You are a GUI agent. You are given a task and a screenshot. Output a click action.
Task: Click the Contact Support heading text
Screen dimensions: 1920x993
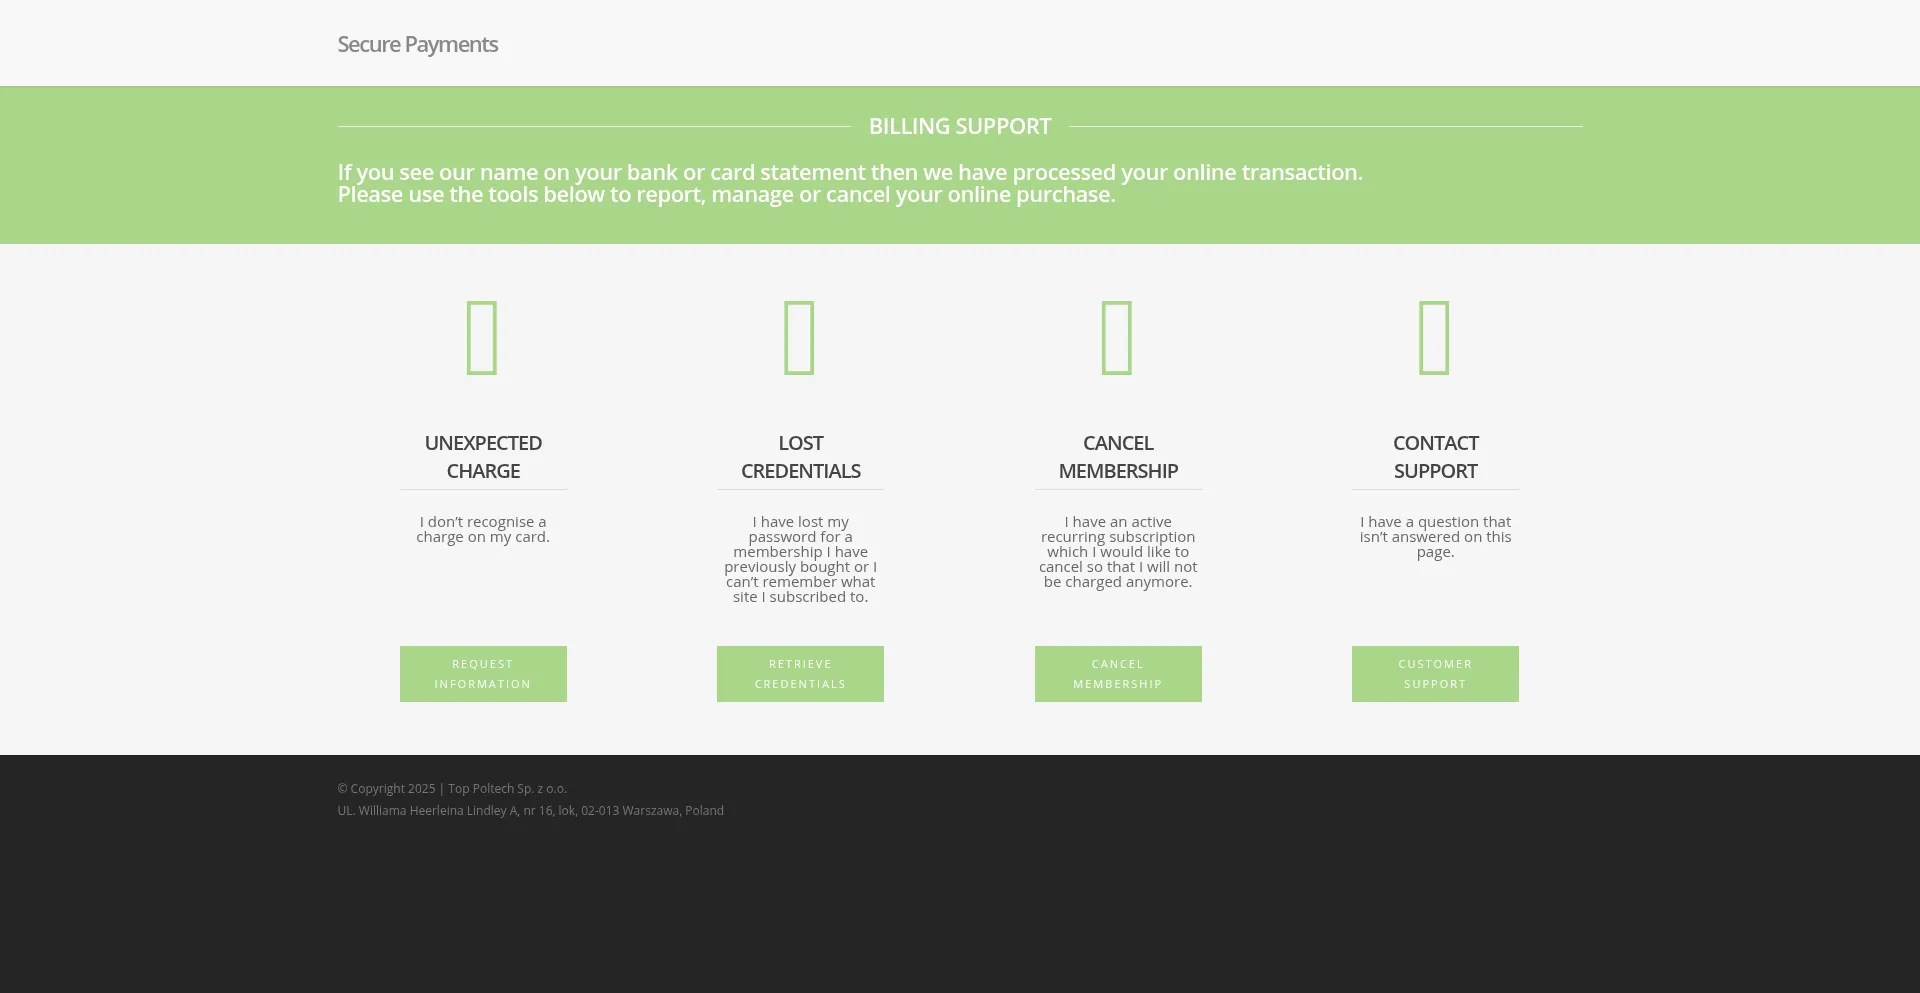point(1435,457)
